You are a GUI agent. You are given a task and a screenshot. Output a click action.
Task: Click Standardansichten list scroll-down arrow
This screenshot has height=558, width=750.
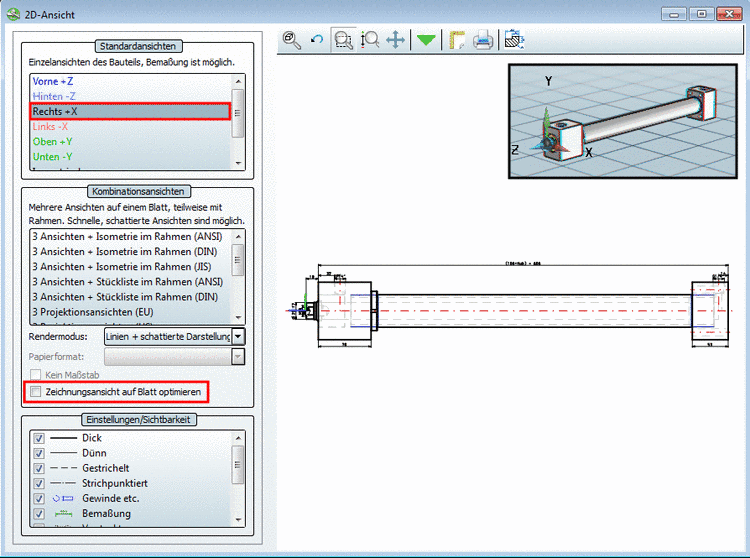pyautogui.click(x=238, y=163)
